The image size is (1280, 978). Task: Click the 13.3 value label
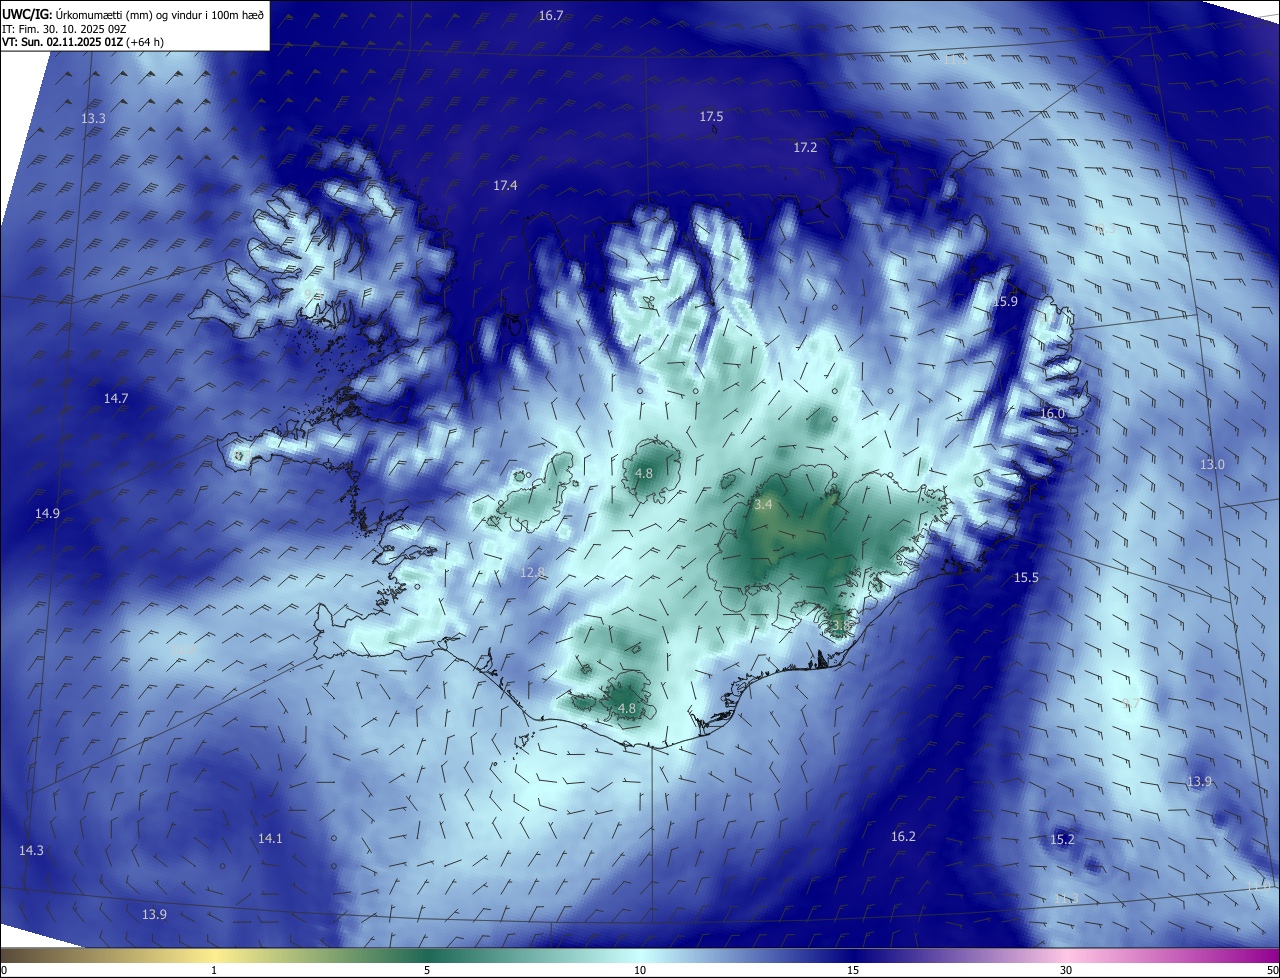[93, 118]
